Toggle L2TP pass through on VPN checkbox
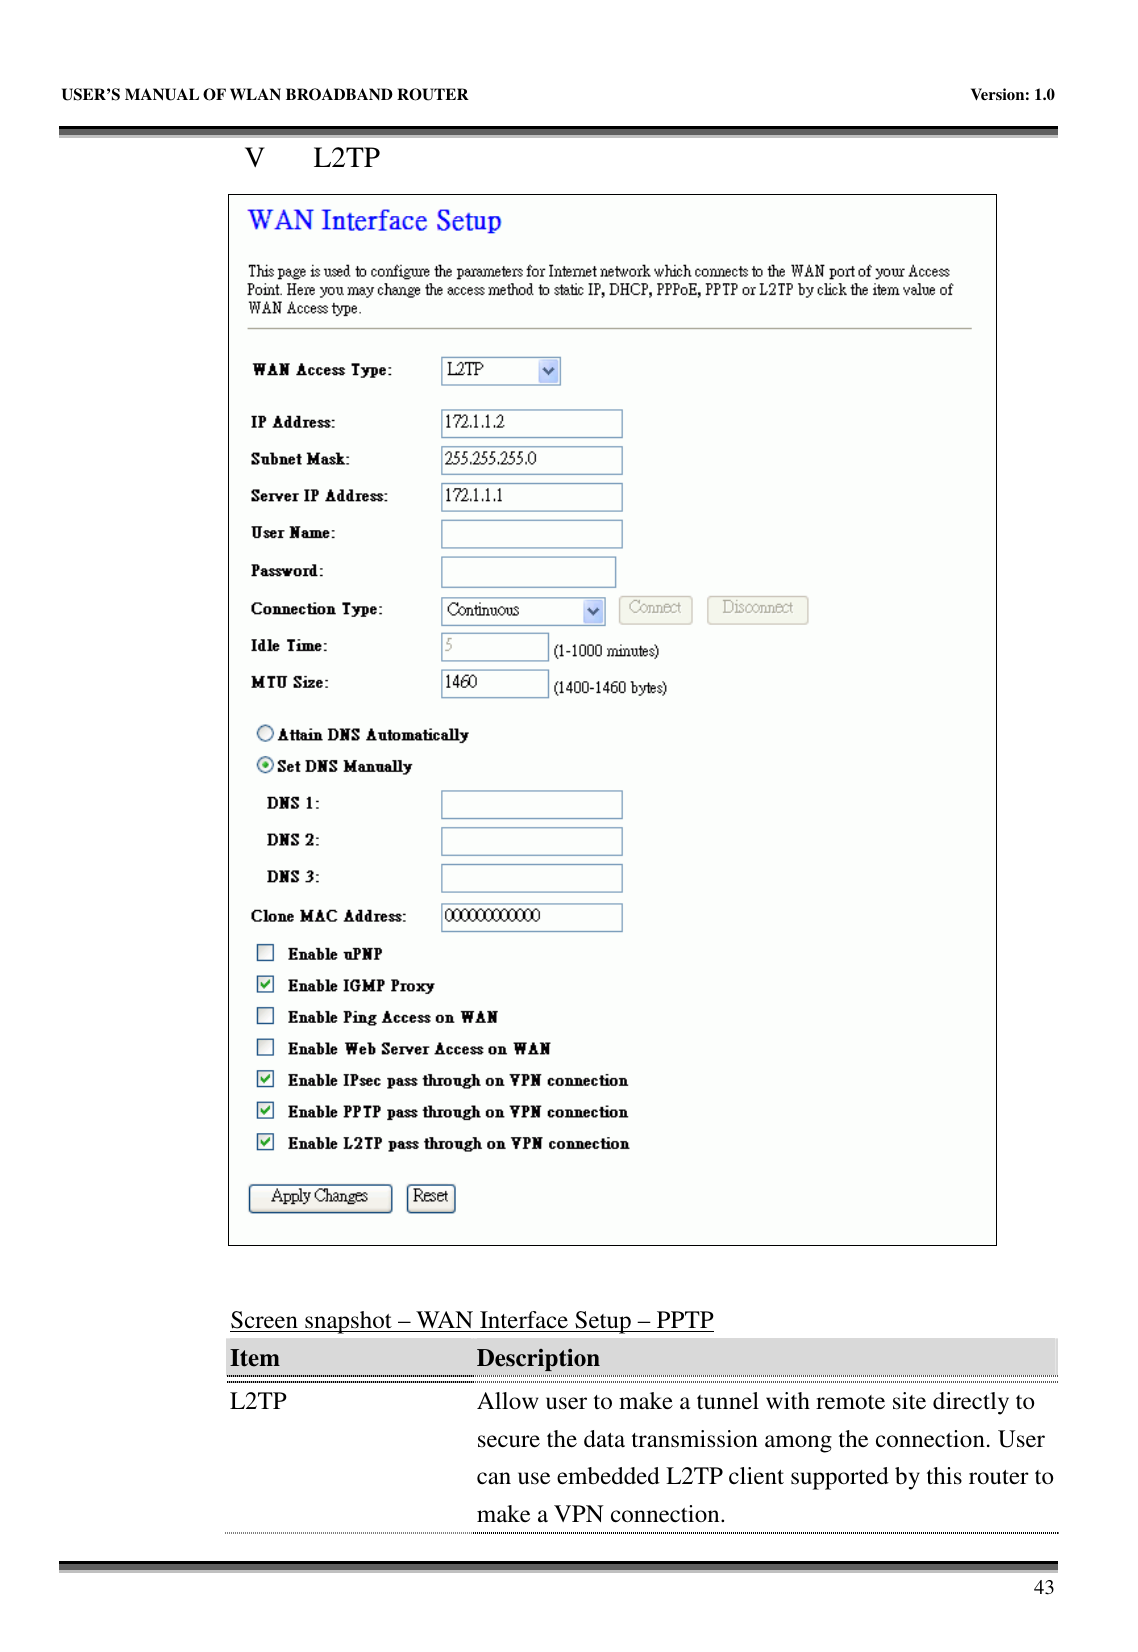The width and height of the screenshot is (1138, 1652). tap(265, 1142)
